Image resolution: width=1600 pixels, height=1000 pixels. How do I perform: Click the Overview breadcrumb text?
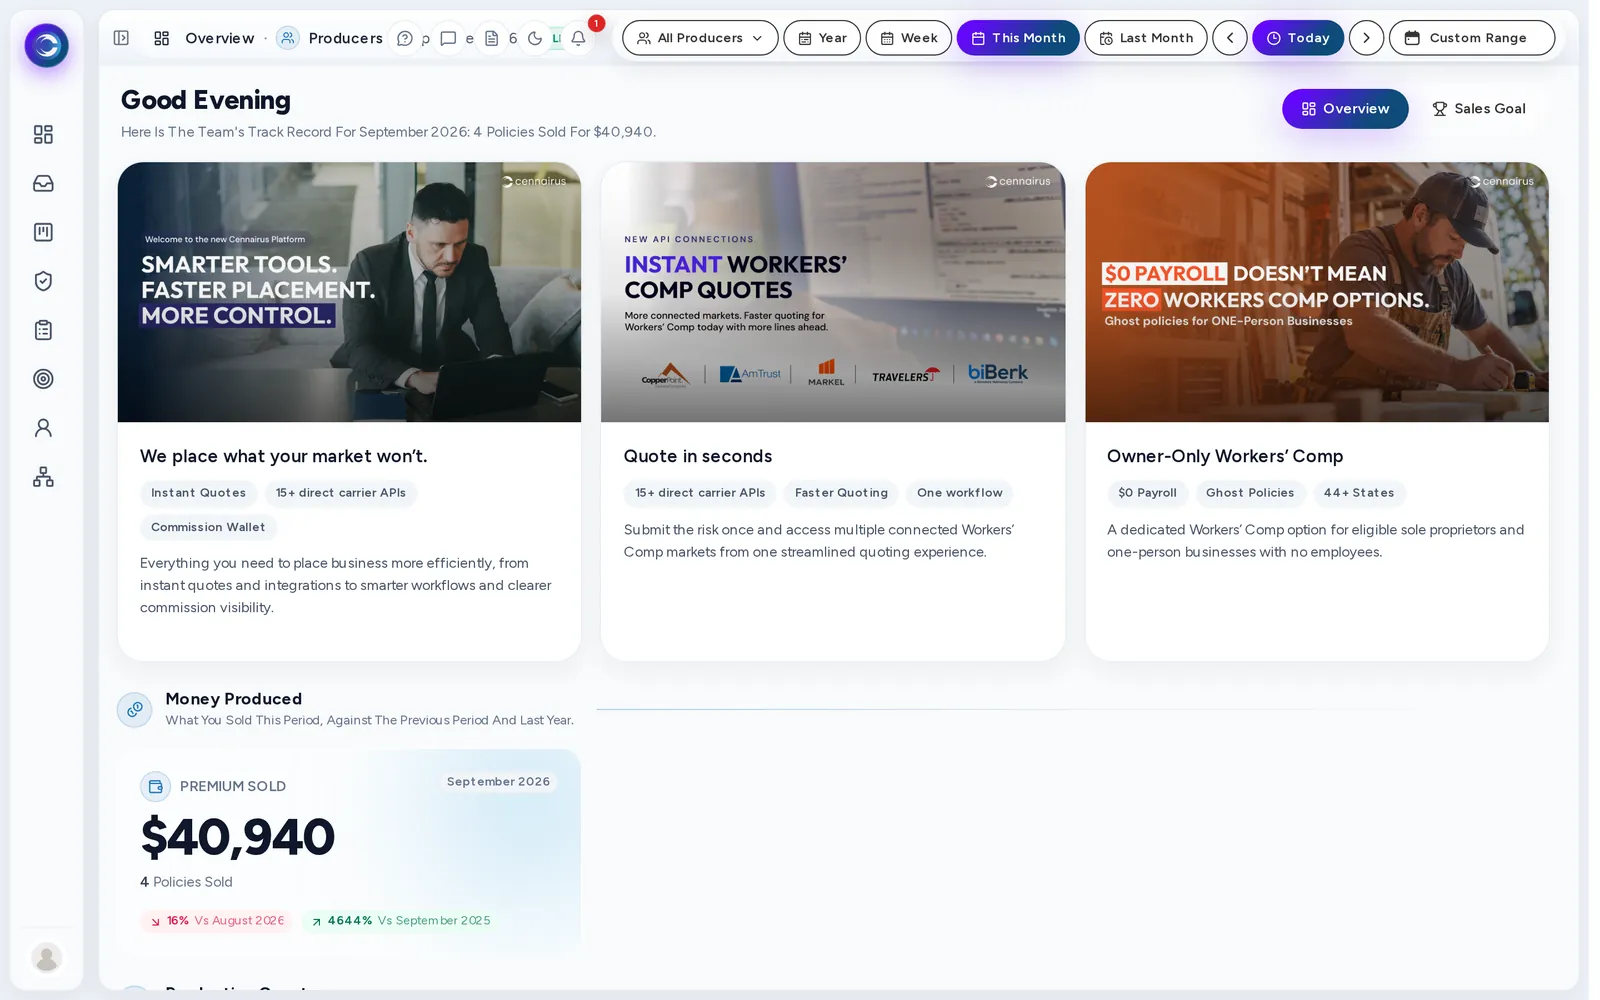(x=220, y=38)
